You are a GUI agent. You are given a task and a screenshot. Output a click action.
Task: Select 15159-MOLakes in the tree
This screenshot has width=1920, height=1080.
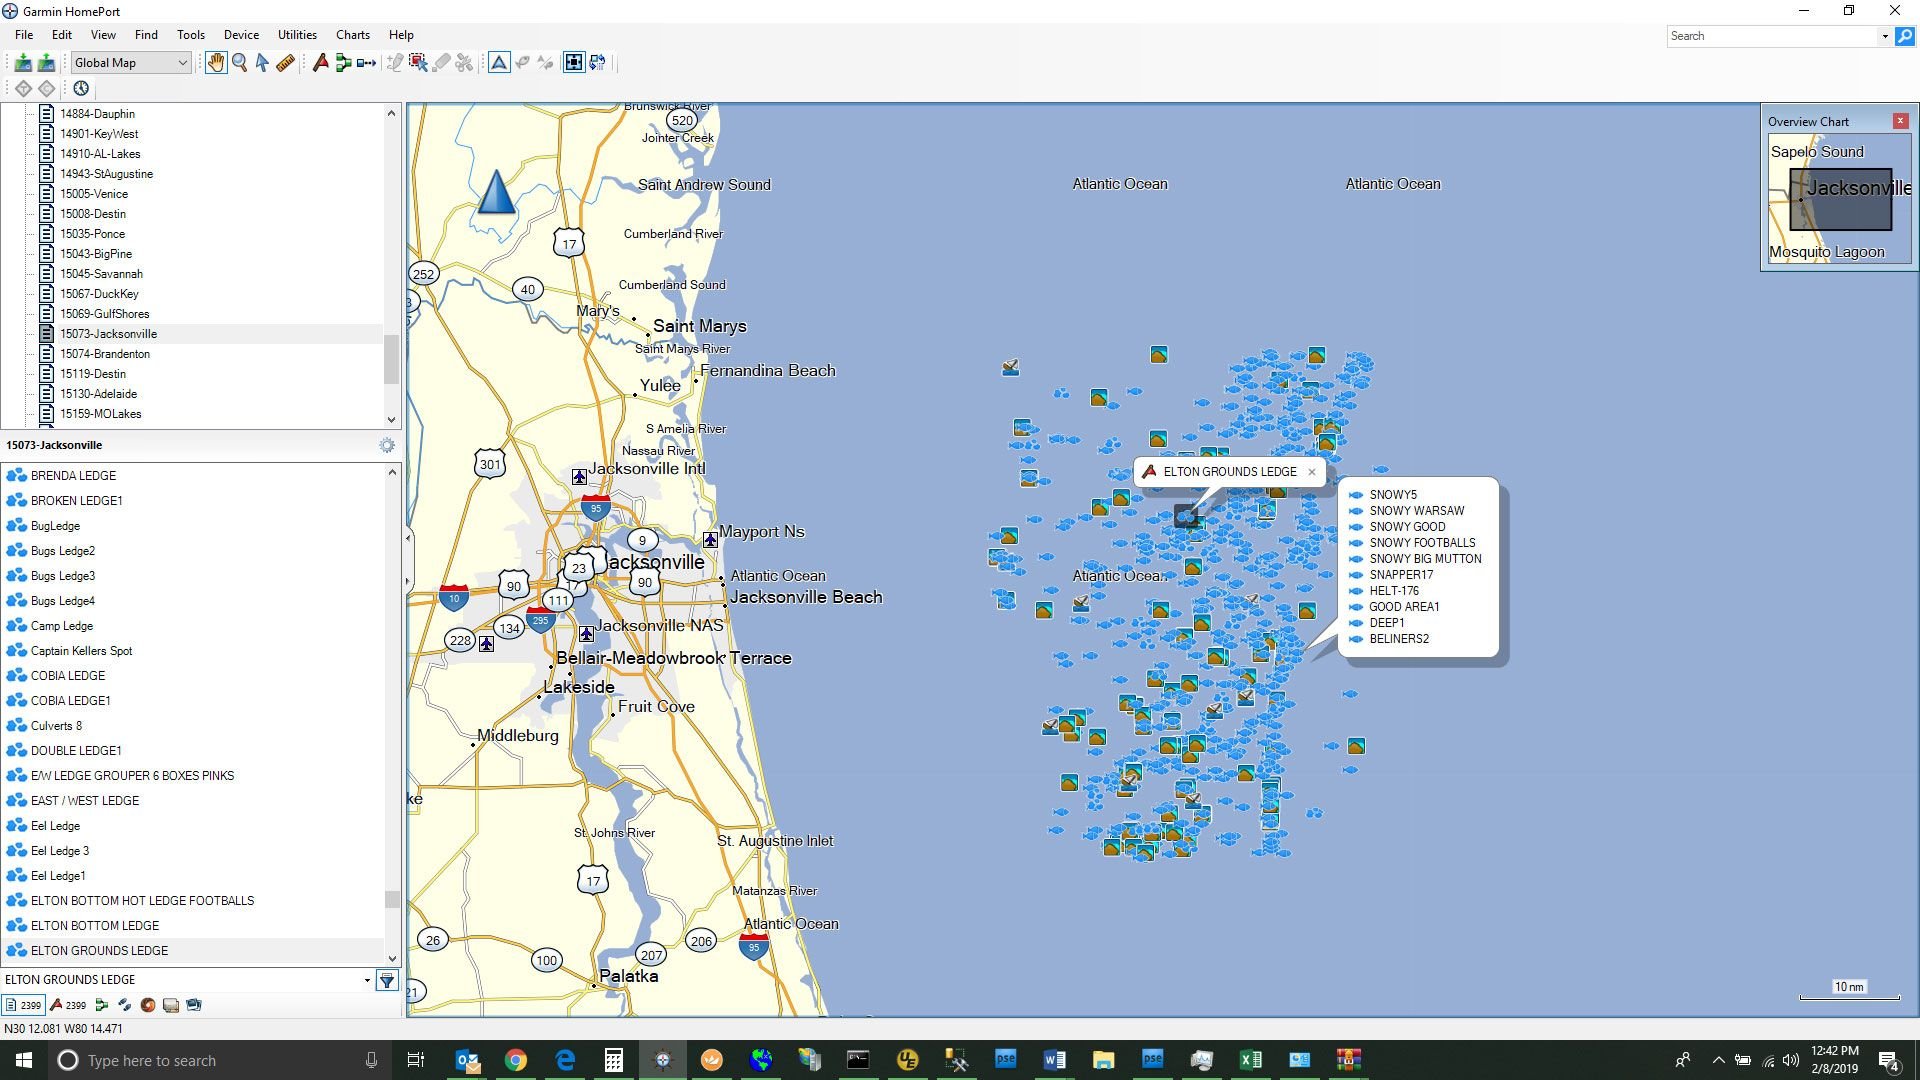pyautogui.click(x=101, y=414)
